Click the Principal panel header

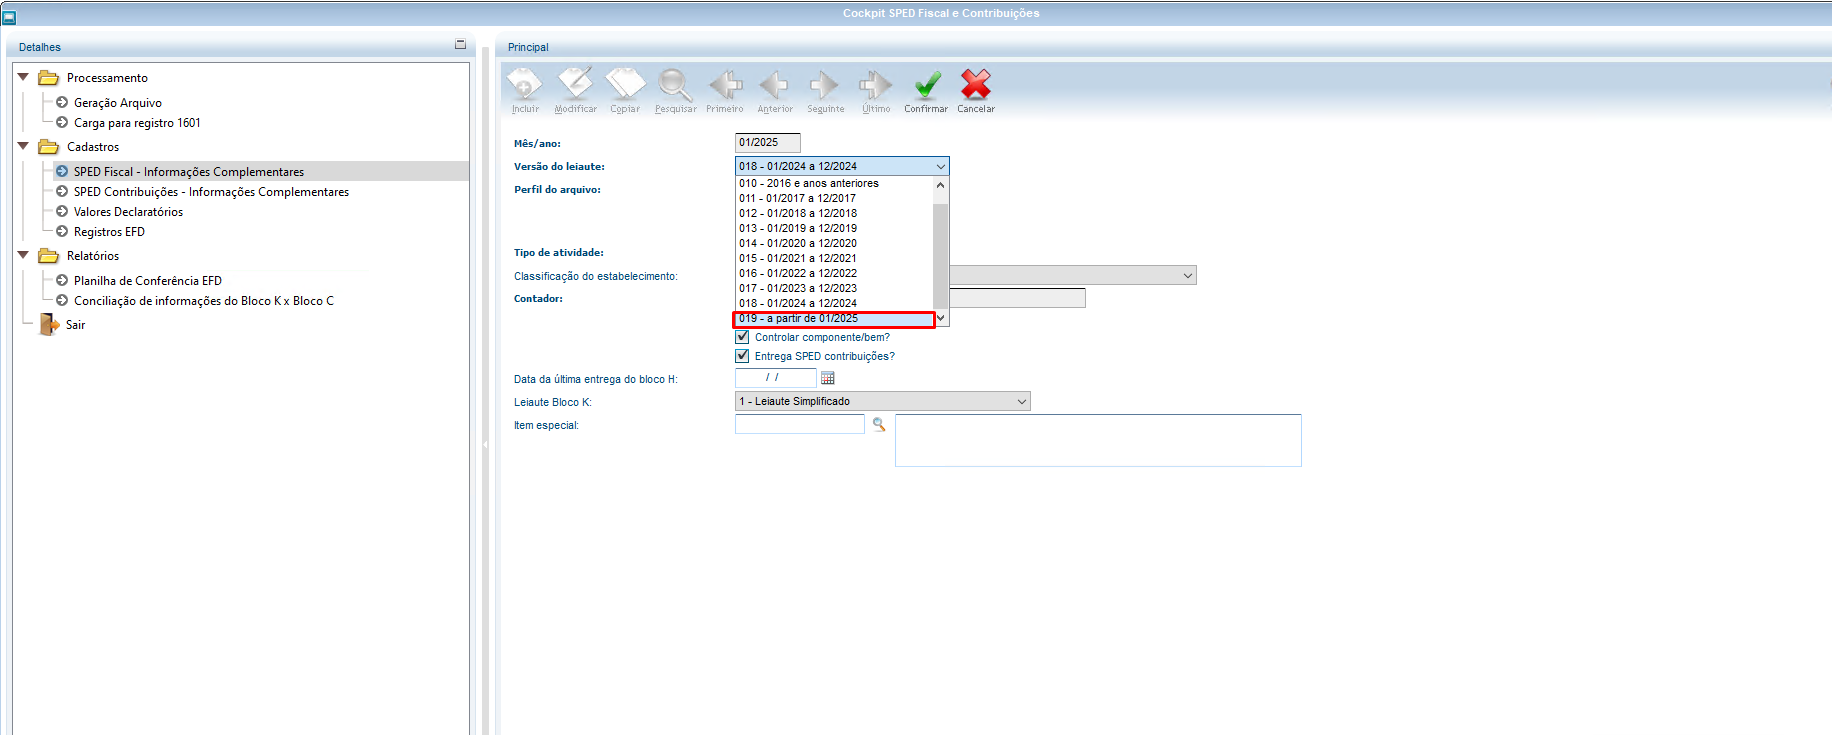click(528, 47)
